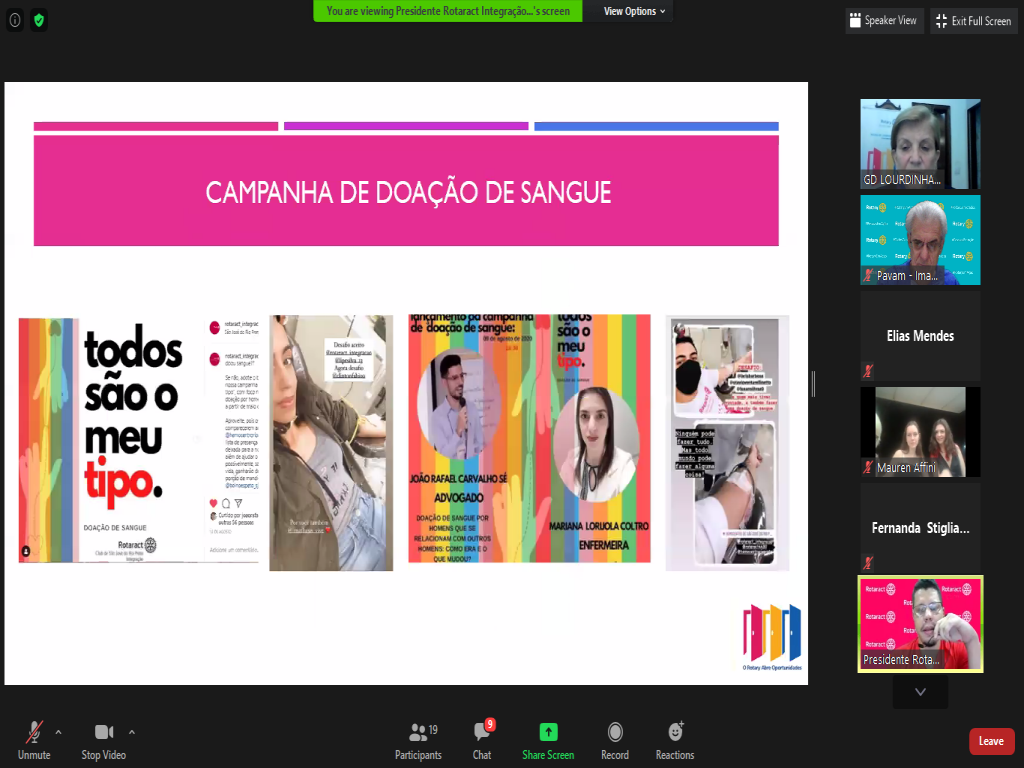Exit Full Screen mode
1024x768 pixels.
pyautogui.click(x=974, y=21)
